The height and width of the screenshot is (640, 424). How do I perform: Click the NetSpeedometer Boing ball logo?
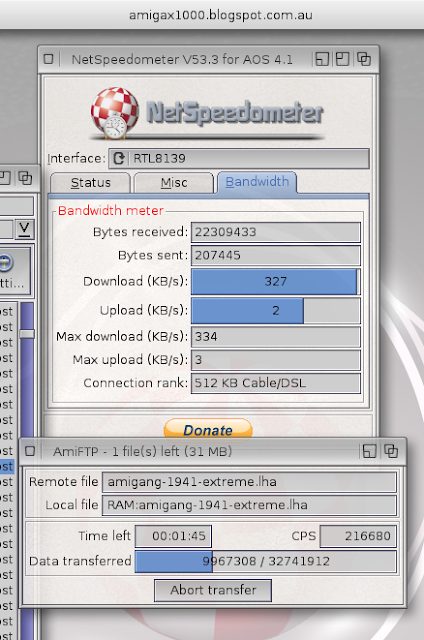click(115, 112)
